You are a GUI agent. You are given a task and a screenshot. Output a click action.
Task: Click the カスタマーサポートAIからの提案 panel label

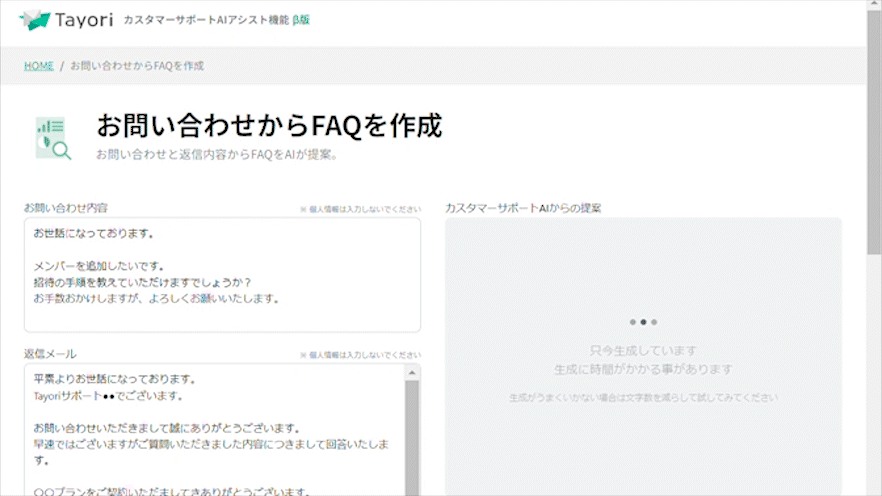click(523, 208)
